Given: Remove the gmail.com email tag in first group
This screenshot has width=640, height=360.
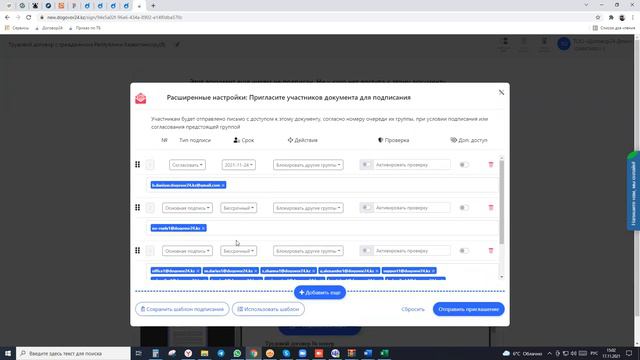Looking at the screenshot, I should tap(223, 185).
